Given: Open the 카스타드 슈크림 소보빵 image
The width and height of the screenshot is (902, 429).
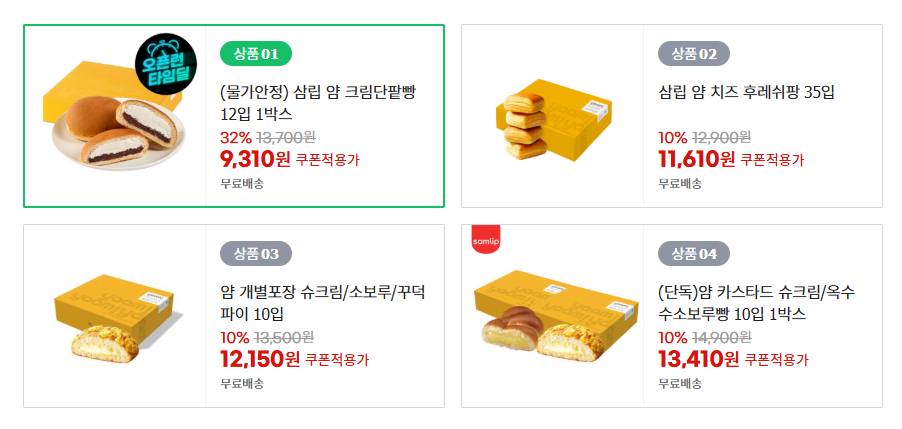Looking at the screenshot, I should click(x=554, y=316).
